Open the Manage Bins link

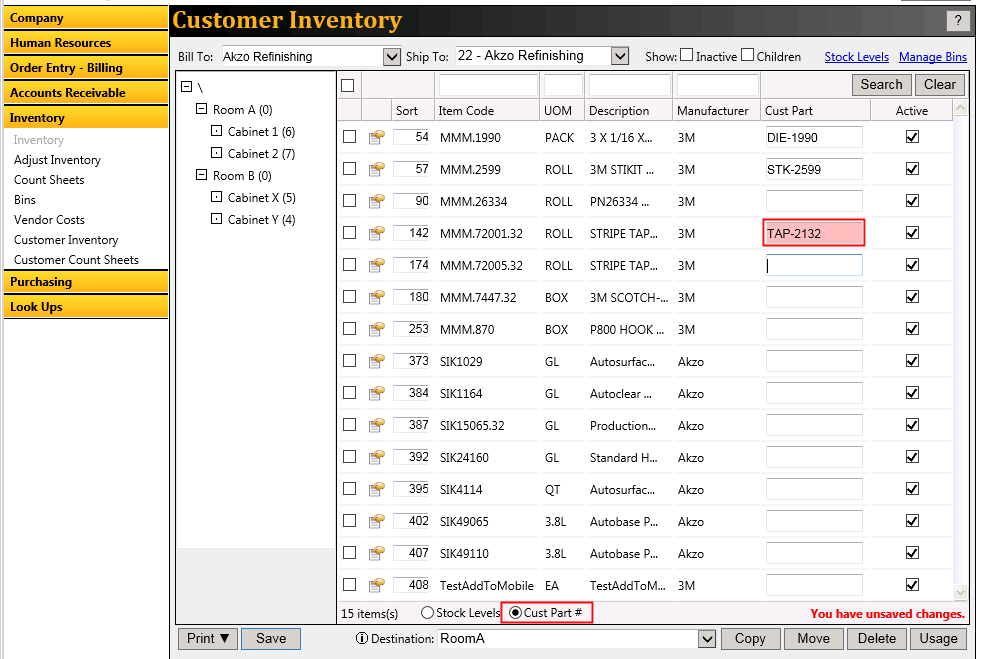(x=932, y=57)
